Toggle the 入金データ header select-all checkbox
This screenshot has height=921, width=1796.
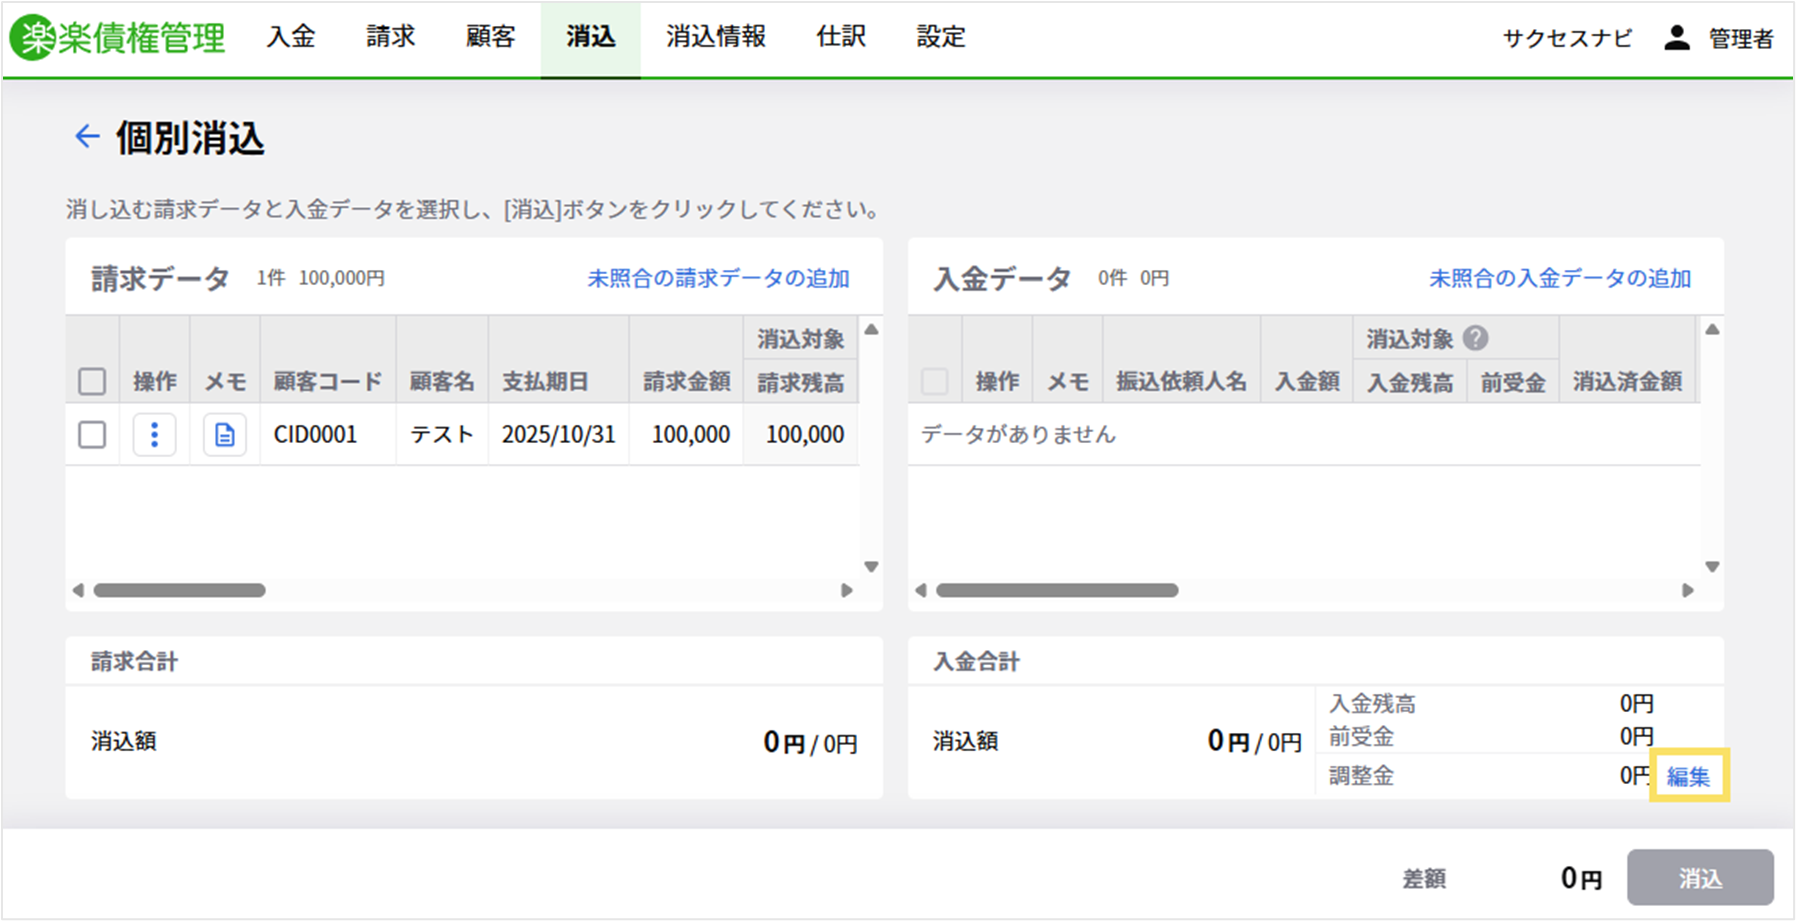click(x=935, y=381)
